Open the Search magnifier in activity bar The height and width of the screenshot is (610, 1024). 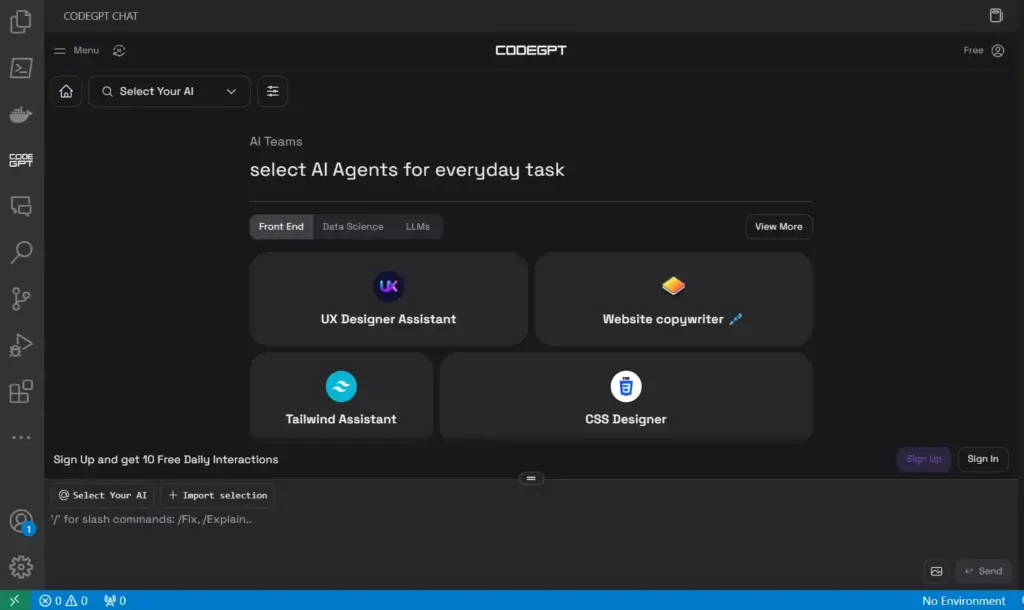point(21,252)
